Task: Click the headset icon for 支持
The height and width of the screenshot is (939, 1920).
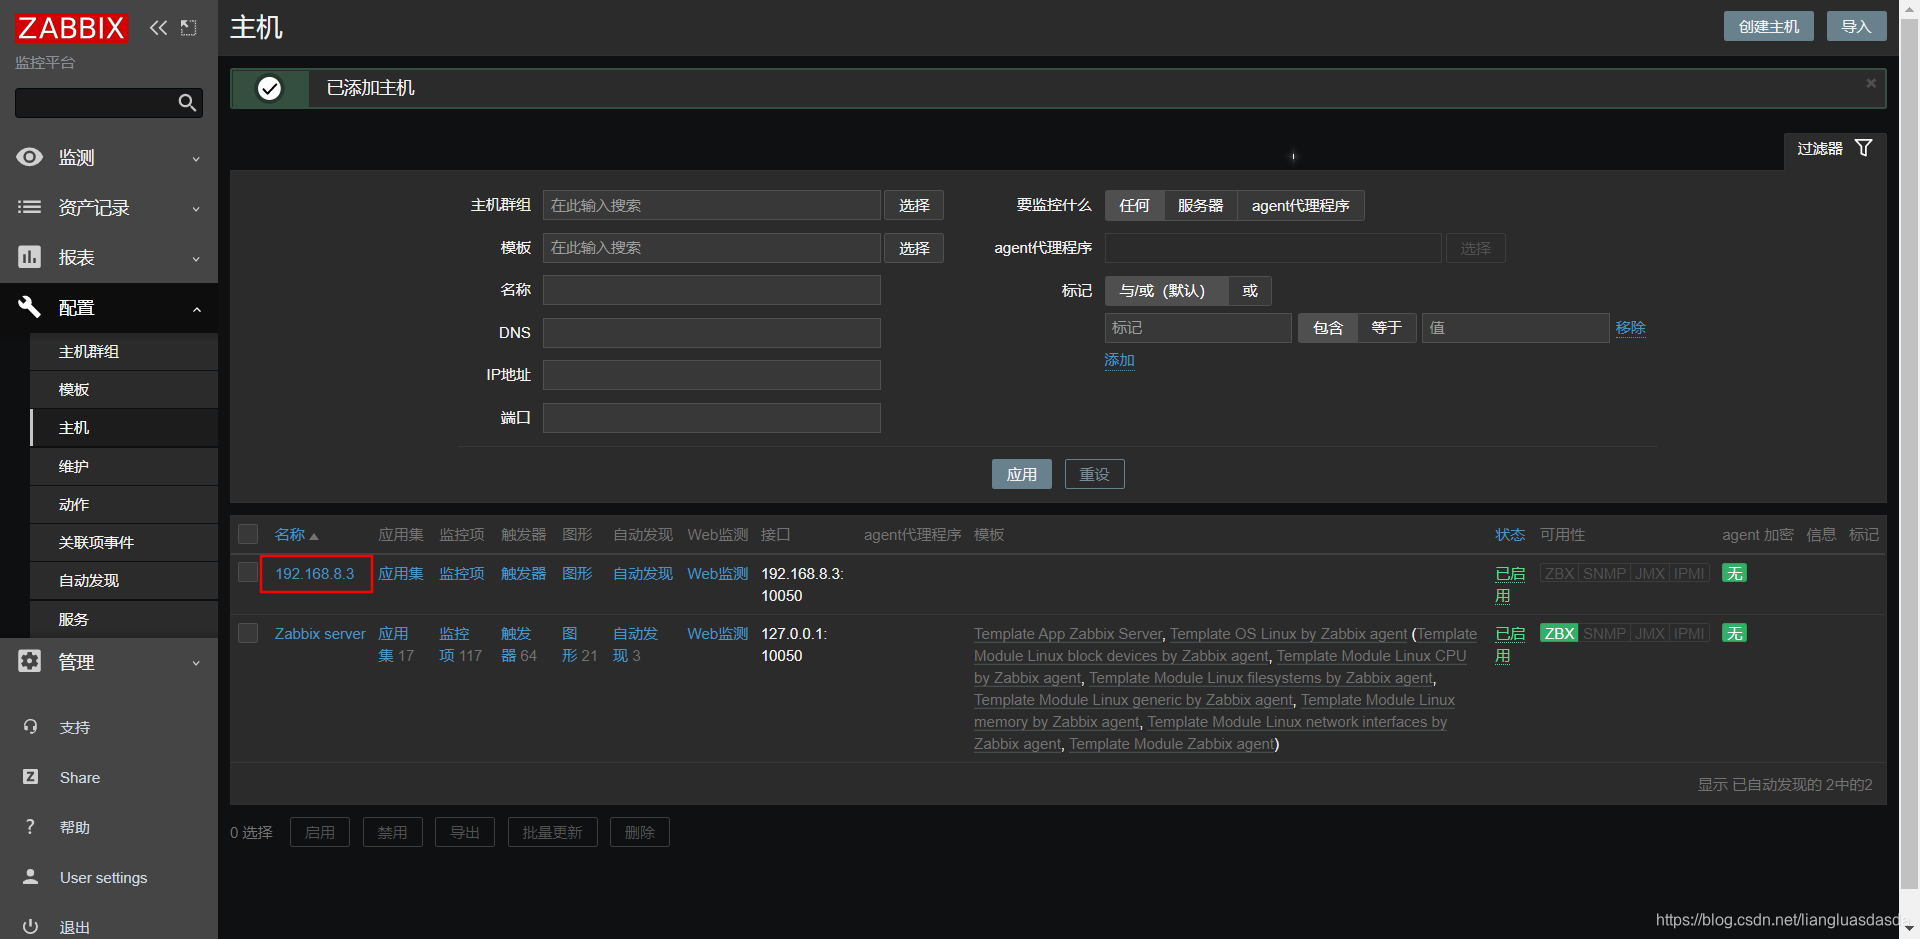Action: click(x=30, y=727)
